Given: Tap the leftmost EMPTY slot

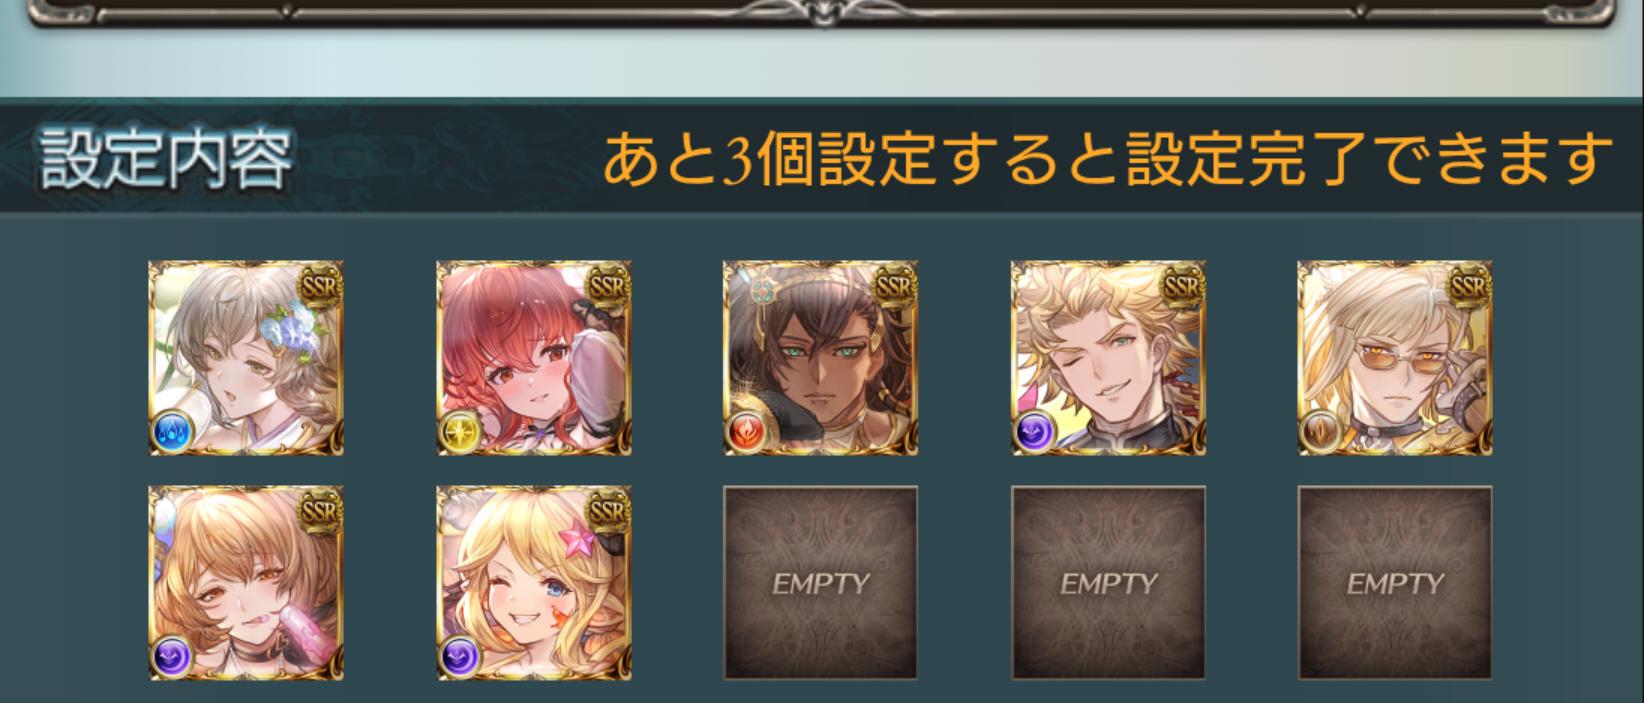Looking at the screenshot, I should 821,583.
